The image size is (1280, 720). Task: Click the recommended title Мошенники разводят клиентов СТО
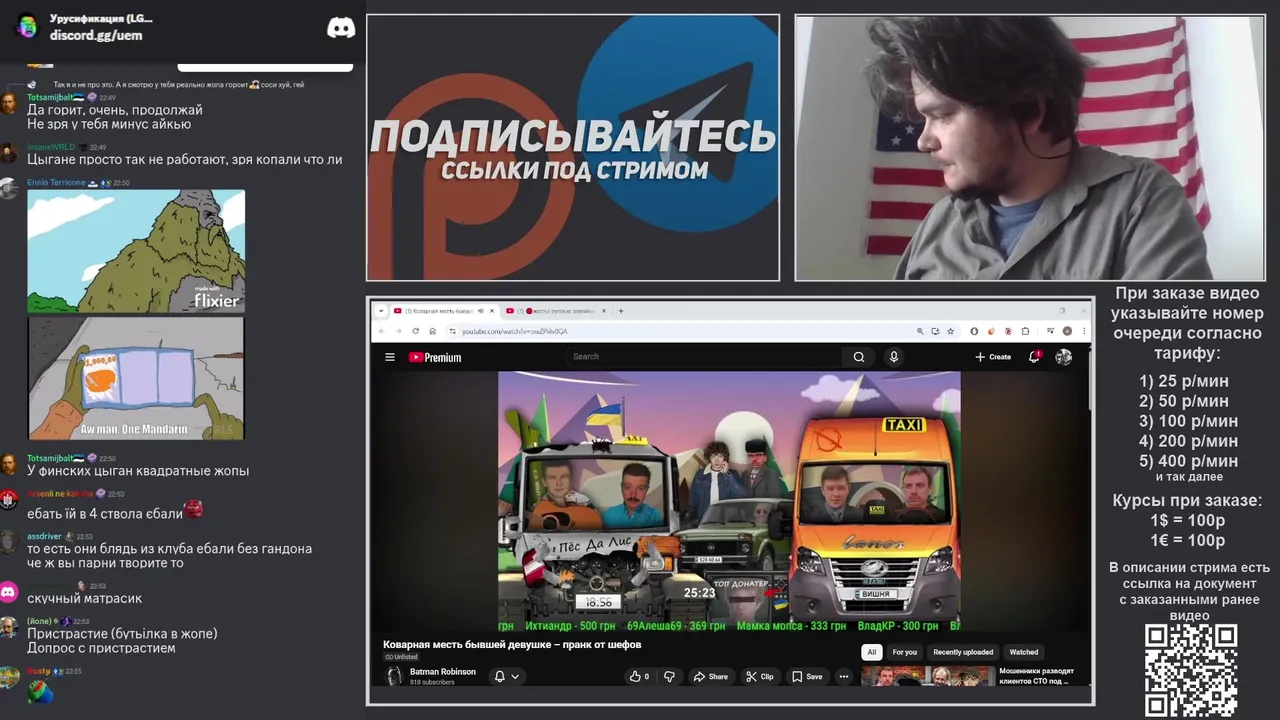1037,676
